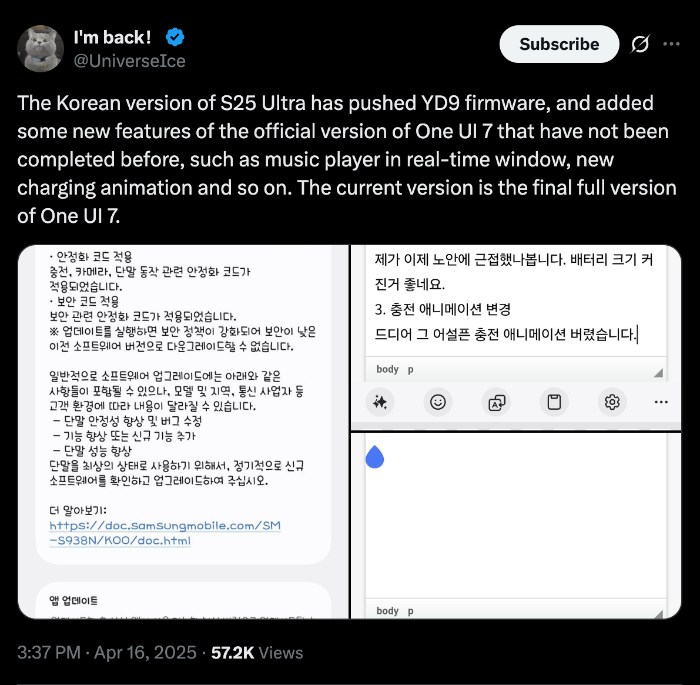The height and width of the screenshot is (685, 700).
Task: Click the I'm back! display name
Action: click(x=113, y=38)
